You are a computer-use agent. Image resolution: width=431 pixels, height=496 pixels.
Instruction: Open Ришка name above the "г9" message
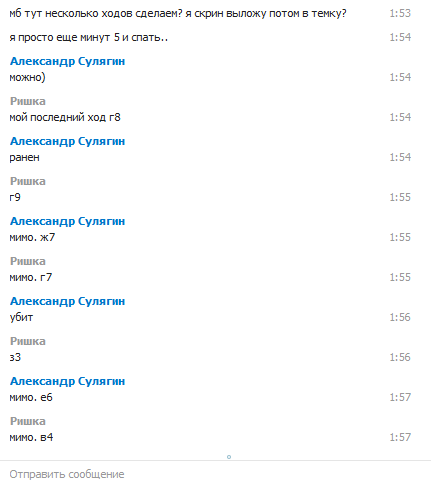[x=28, y=181]
